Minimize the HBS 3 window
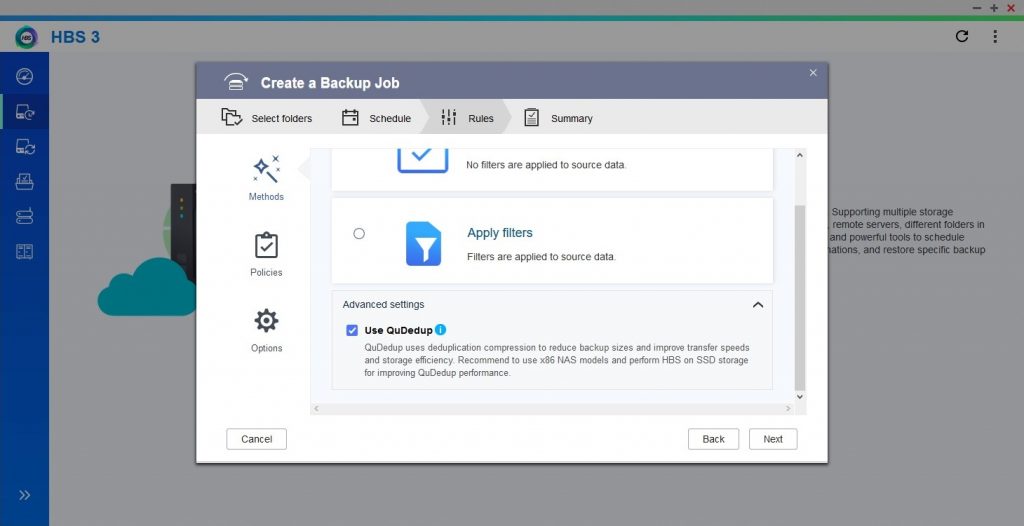The image size is (1024, 526). (977, 8)
